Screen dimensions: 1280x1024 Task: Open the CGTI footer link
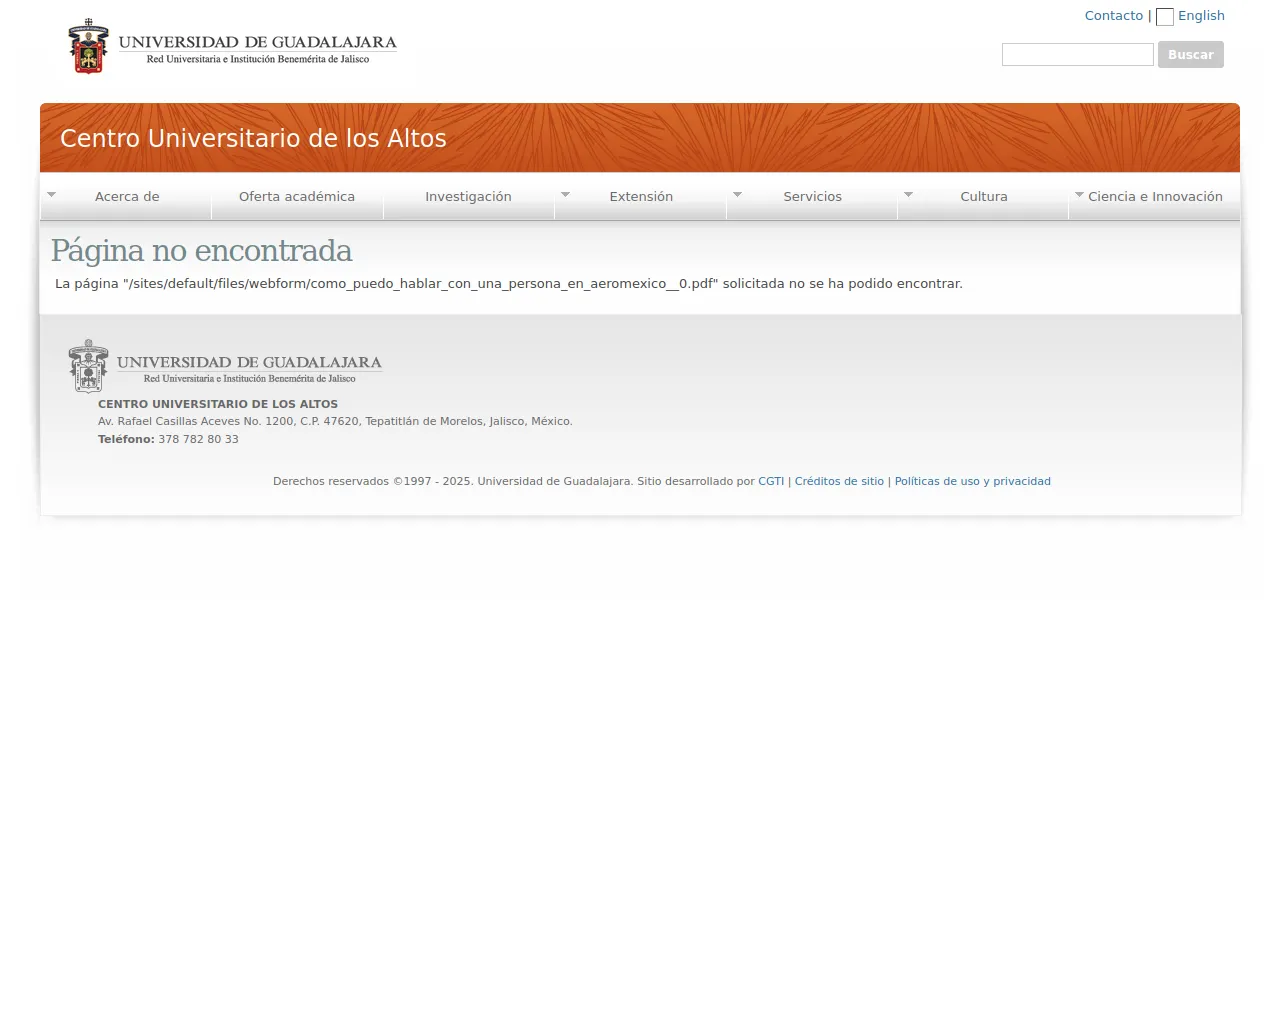(x=771, y=482)
